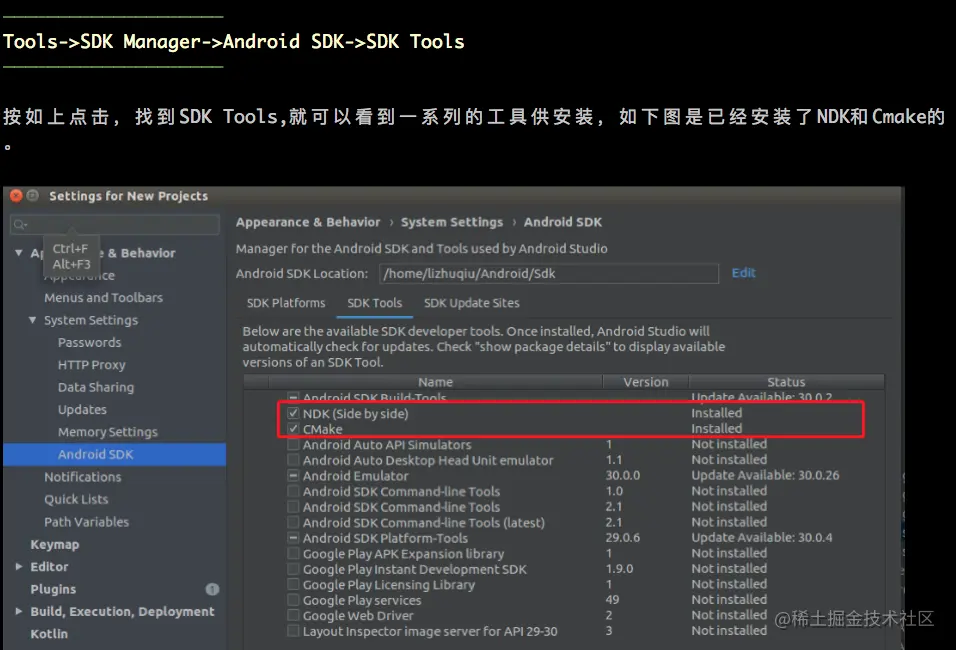Click the Plugins update count badge
Viewport: 956px width, 650px height.
click(212, 589)
